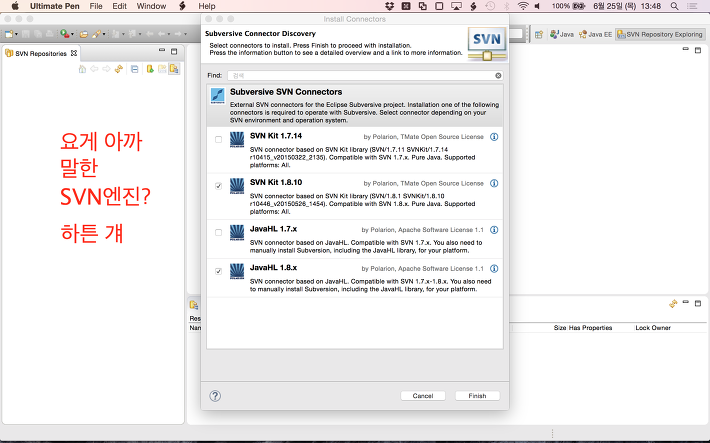Image resolution: width=710 pixels, height=443 pixels.
Task: Open the Notification Center icon
Action: pos(692,6)
